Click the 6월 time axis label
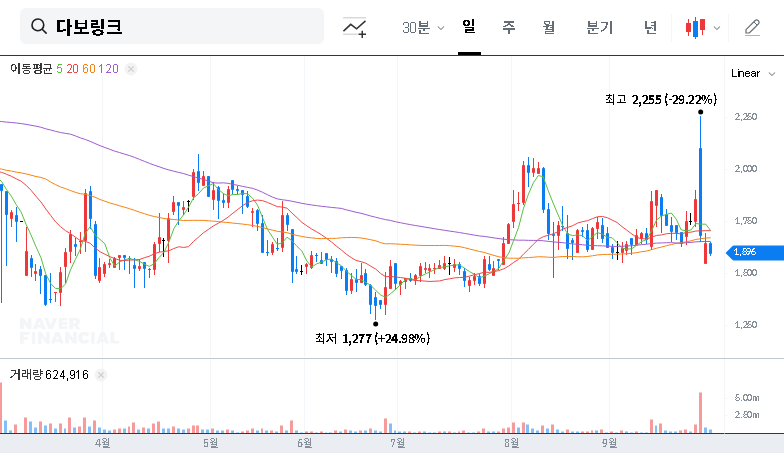 (x=304, y=443)
